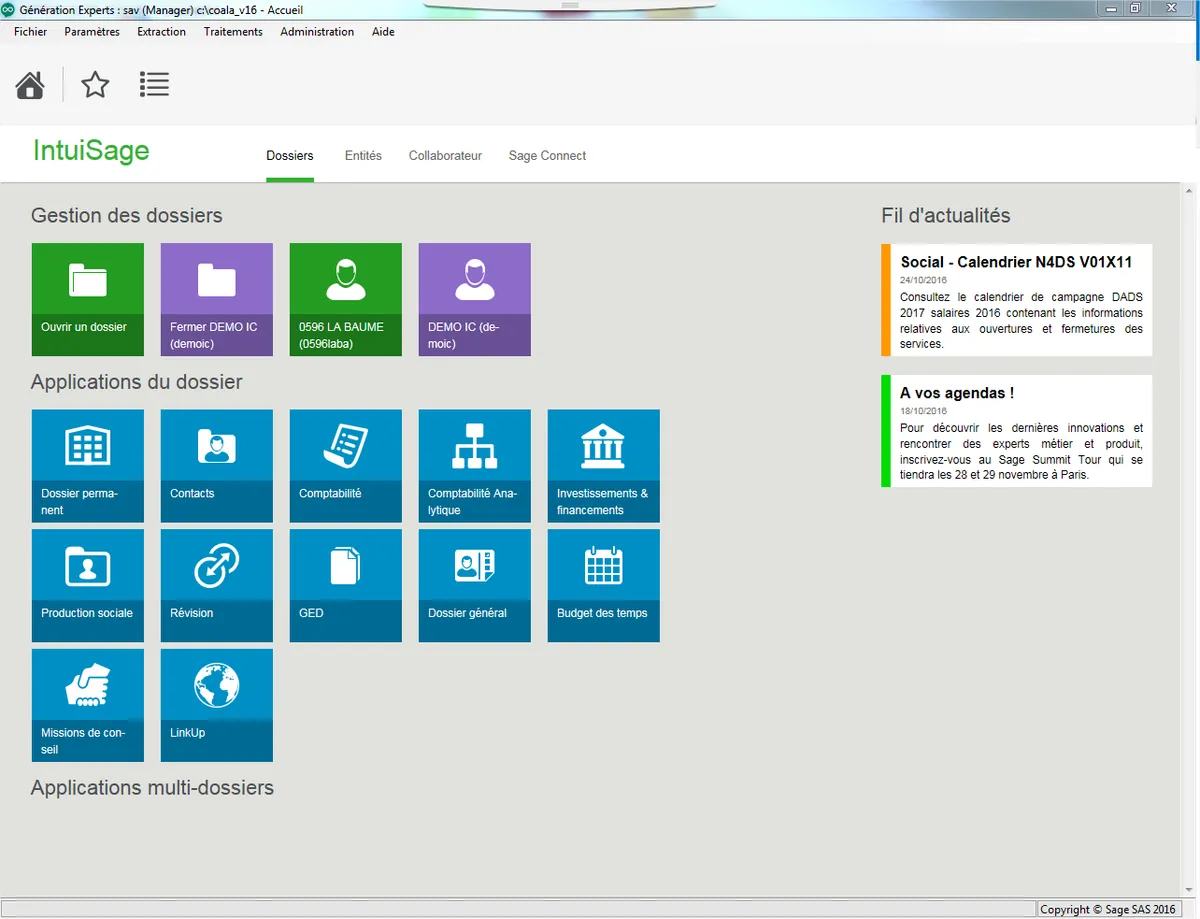
Task: Open the GED document tile
Action: click(x=346, y=586)
